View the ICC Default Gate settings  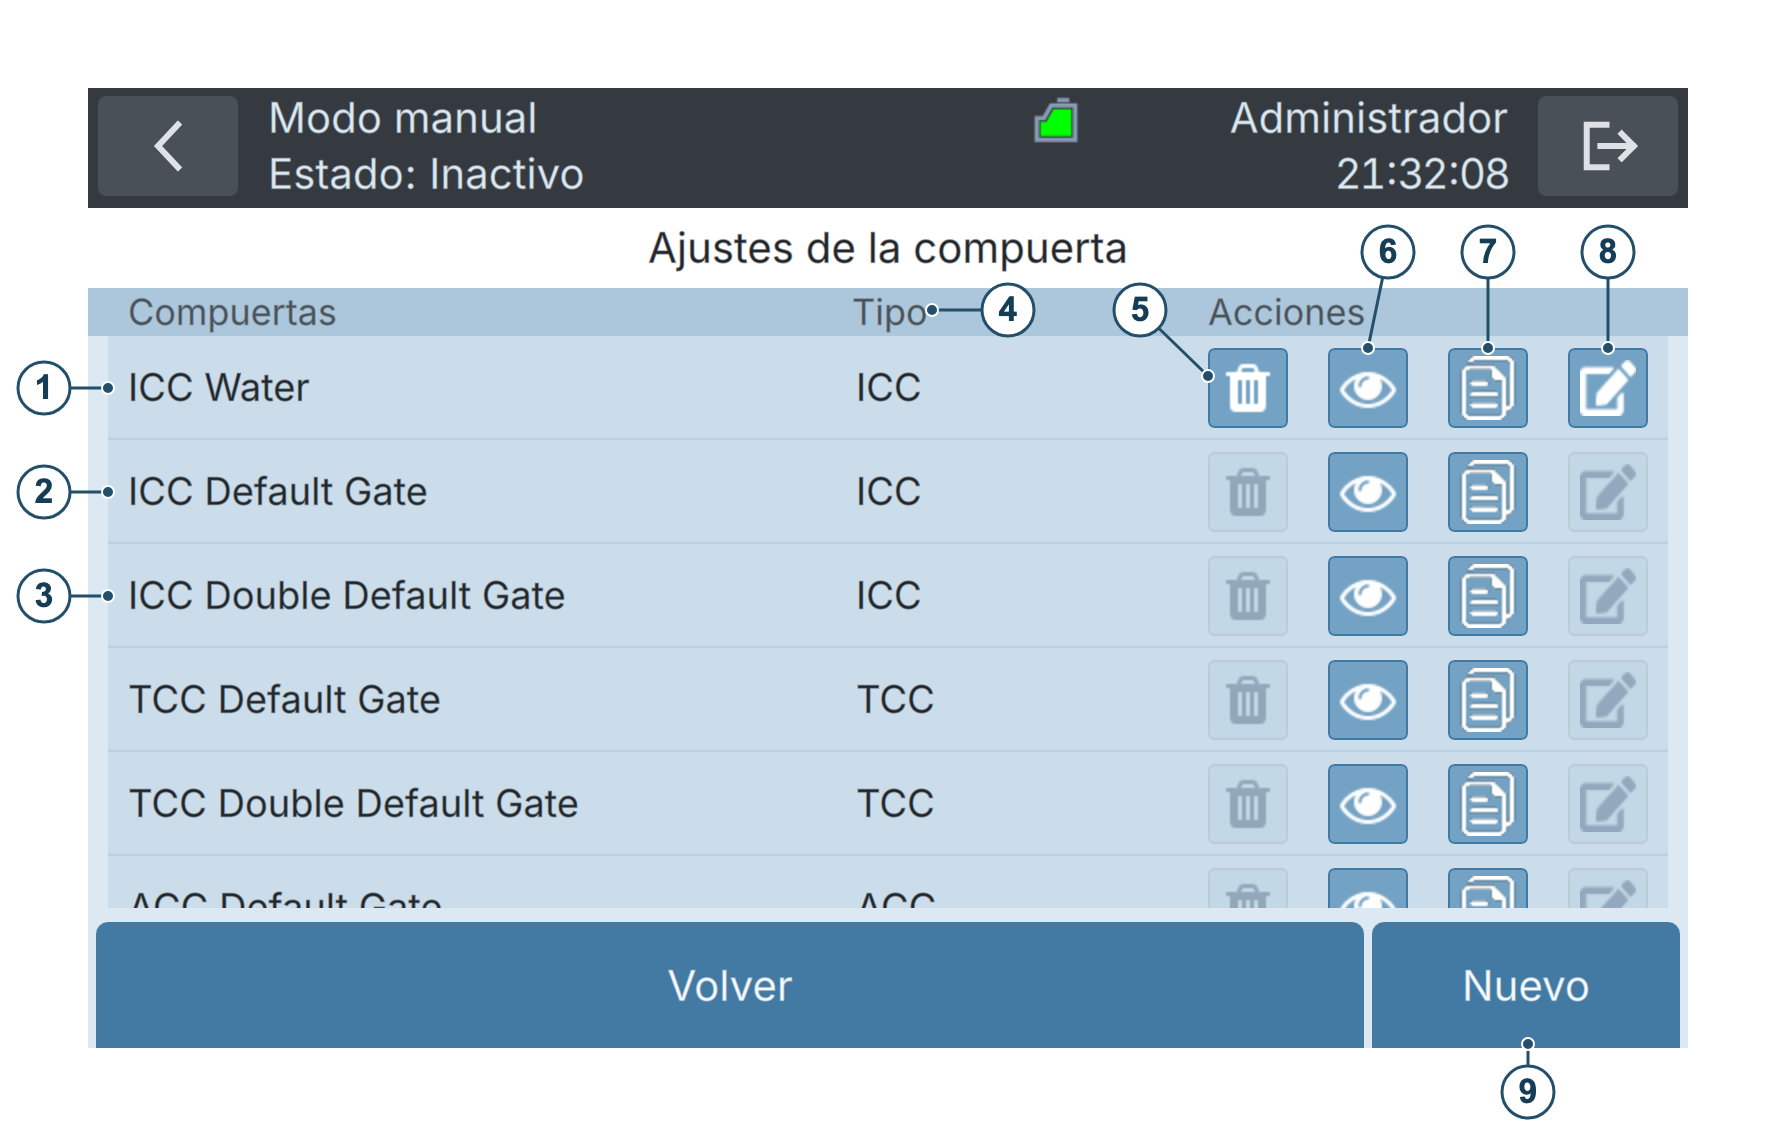(1368, 492)
